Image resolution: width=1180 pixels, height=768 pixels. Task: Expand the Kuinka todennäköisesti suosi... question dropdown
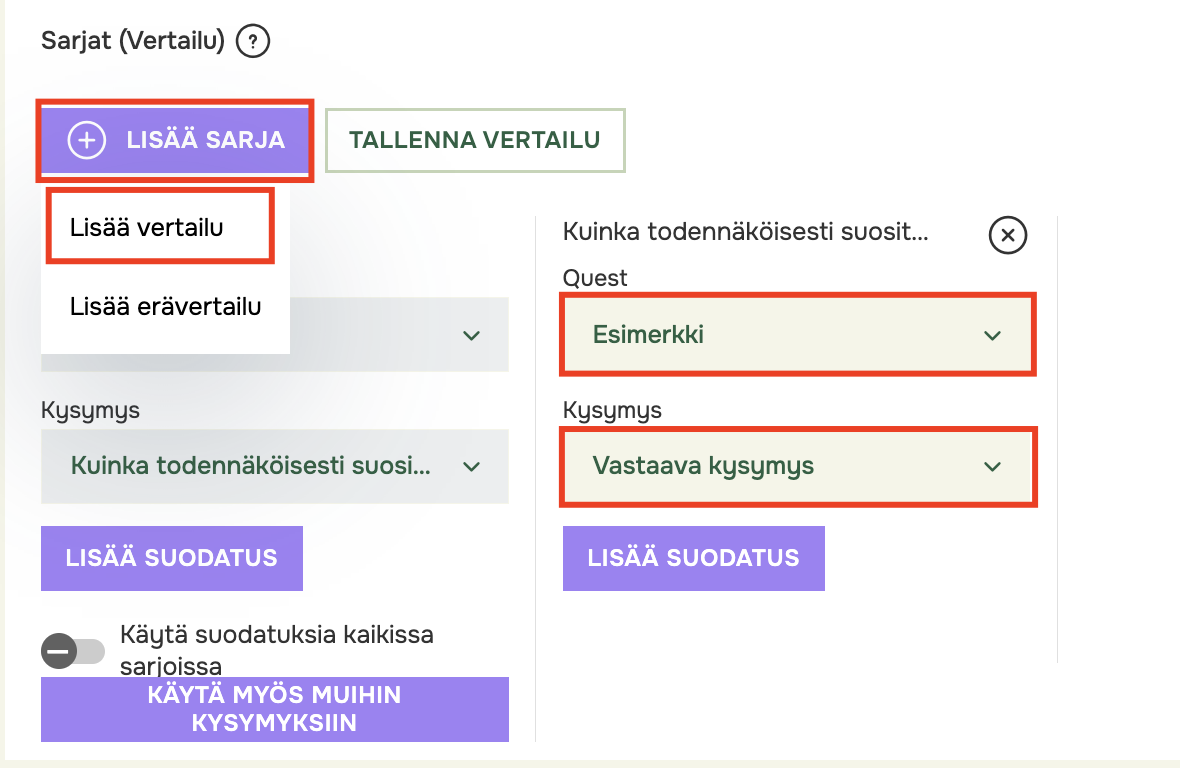coord(275,466)
